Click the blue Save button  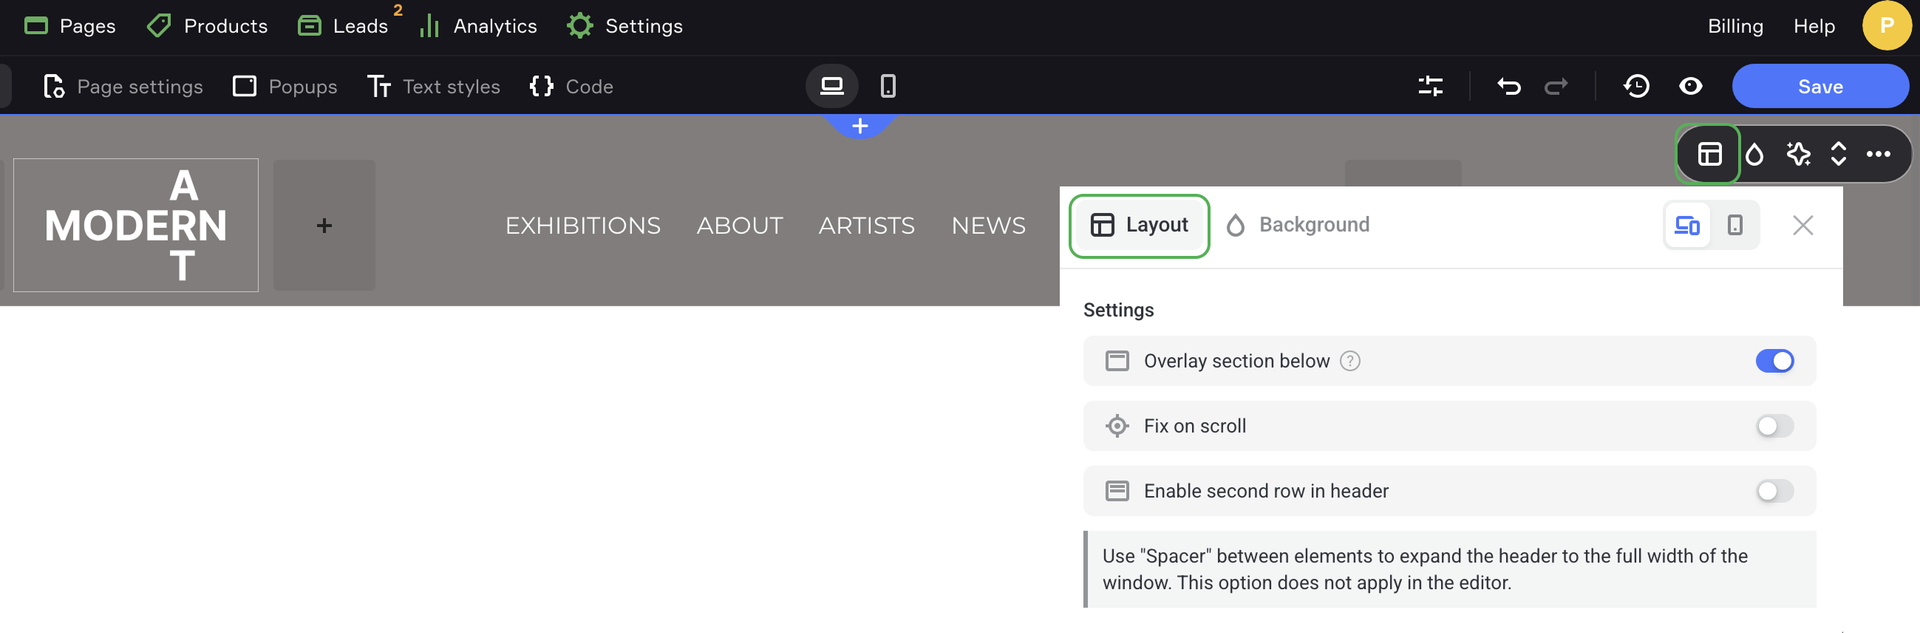1820,87
